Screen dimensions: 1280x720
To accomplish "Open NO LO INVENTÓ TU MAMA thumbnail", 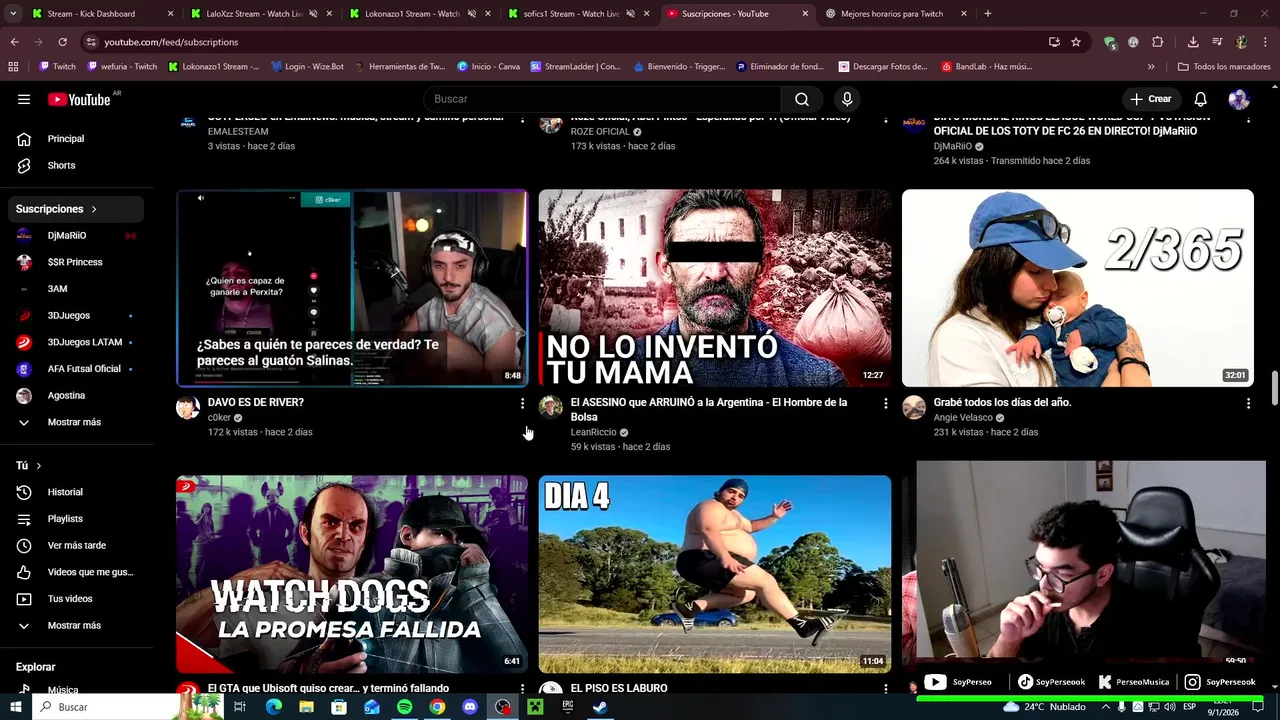I will (x=715, y=288).
